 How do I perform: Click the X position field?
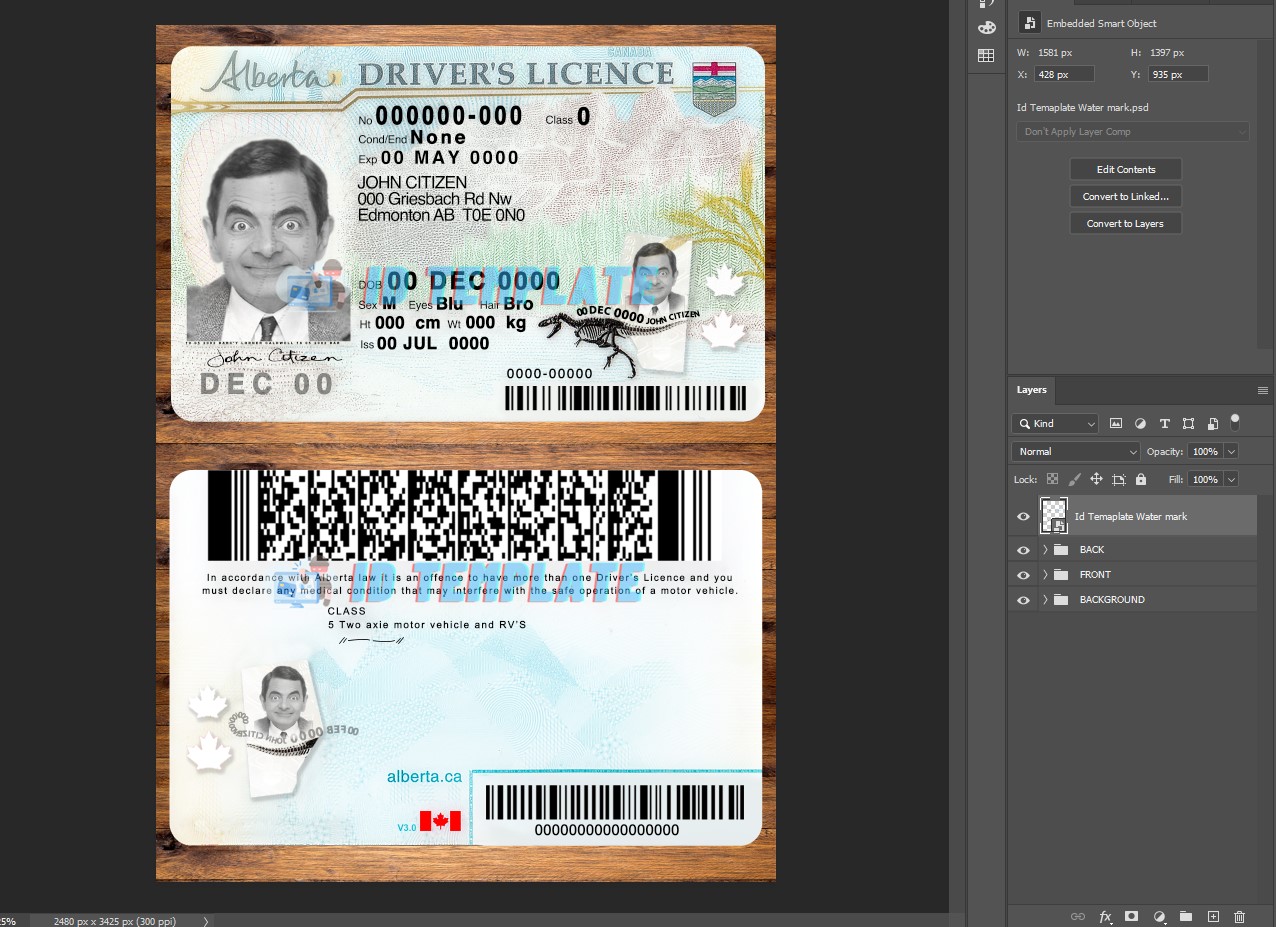[x=1065, y=75]
